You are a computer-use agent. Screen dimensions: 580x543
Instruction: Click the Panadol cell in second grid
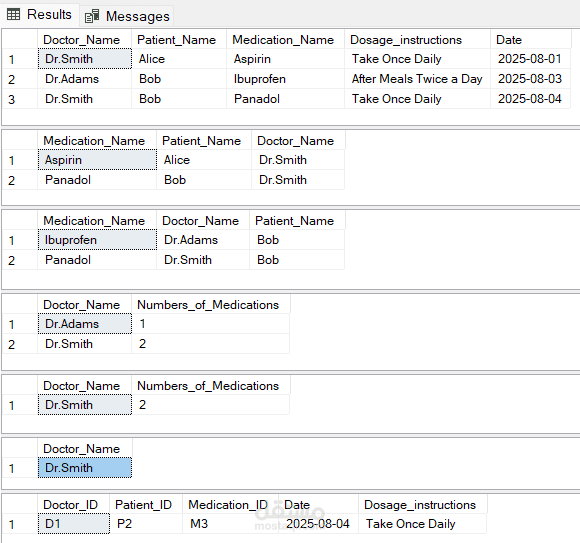pyautogui.click(x=97, y=180)
